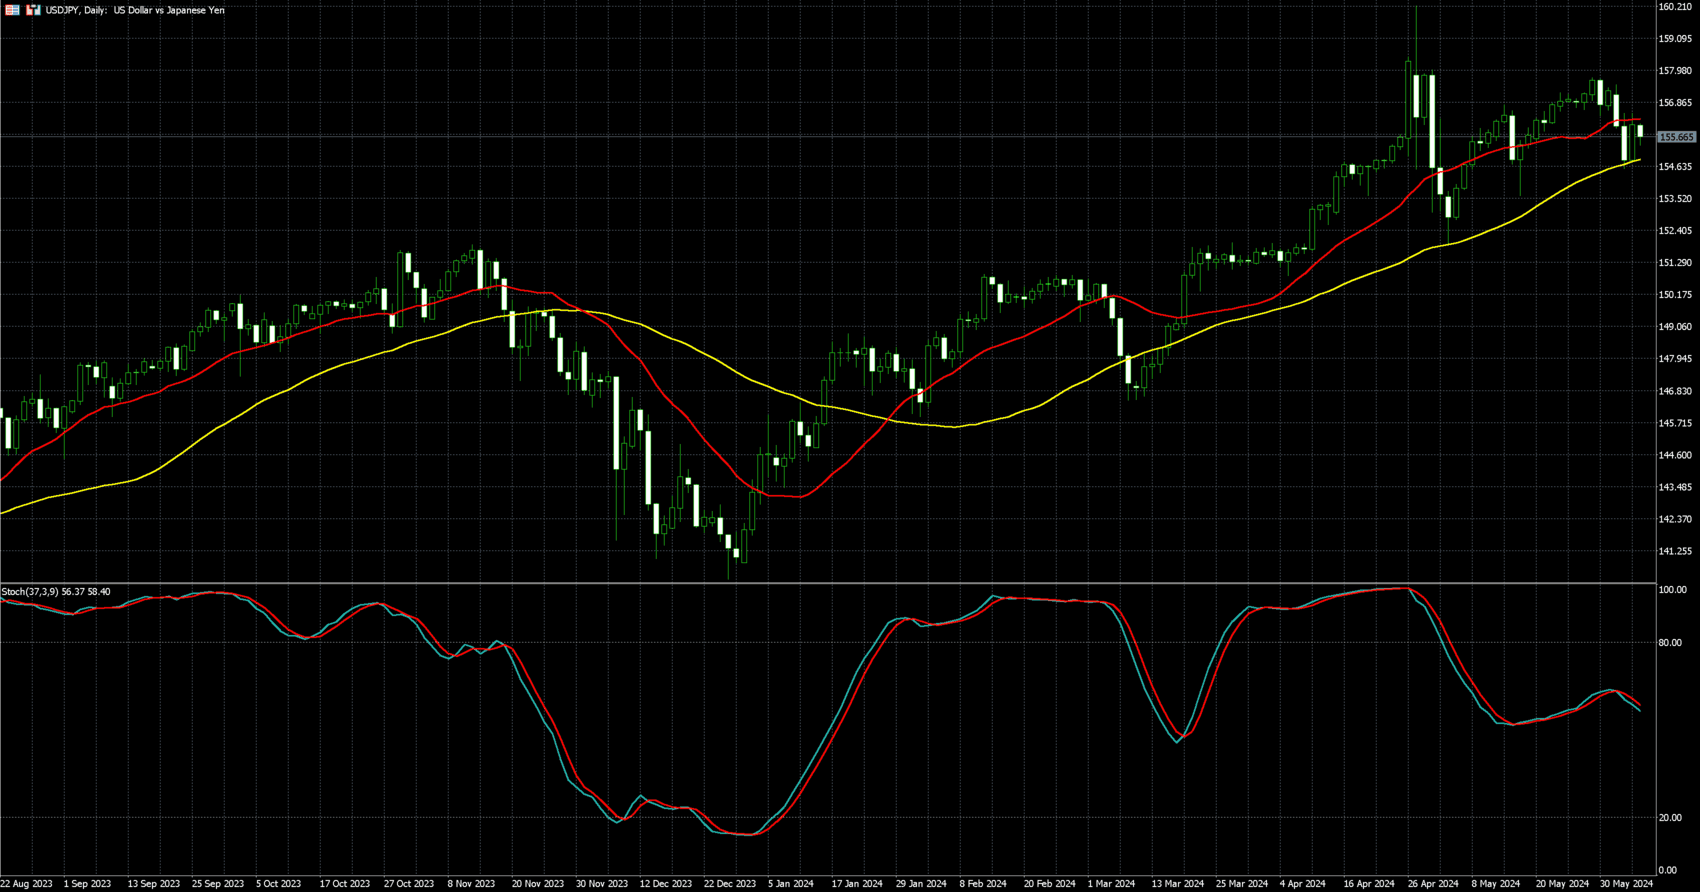Click the latest candlestick on the chart
This screenshot has height=892, width=1700.
click(x=1640, y=132)
